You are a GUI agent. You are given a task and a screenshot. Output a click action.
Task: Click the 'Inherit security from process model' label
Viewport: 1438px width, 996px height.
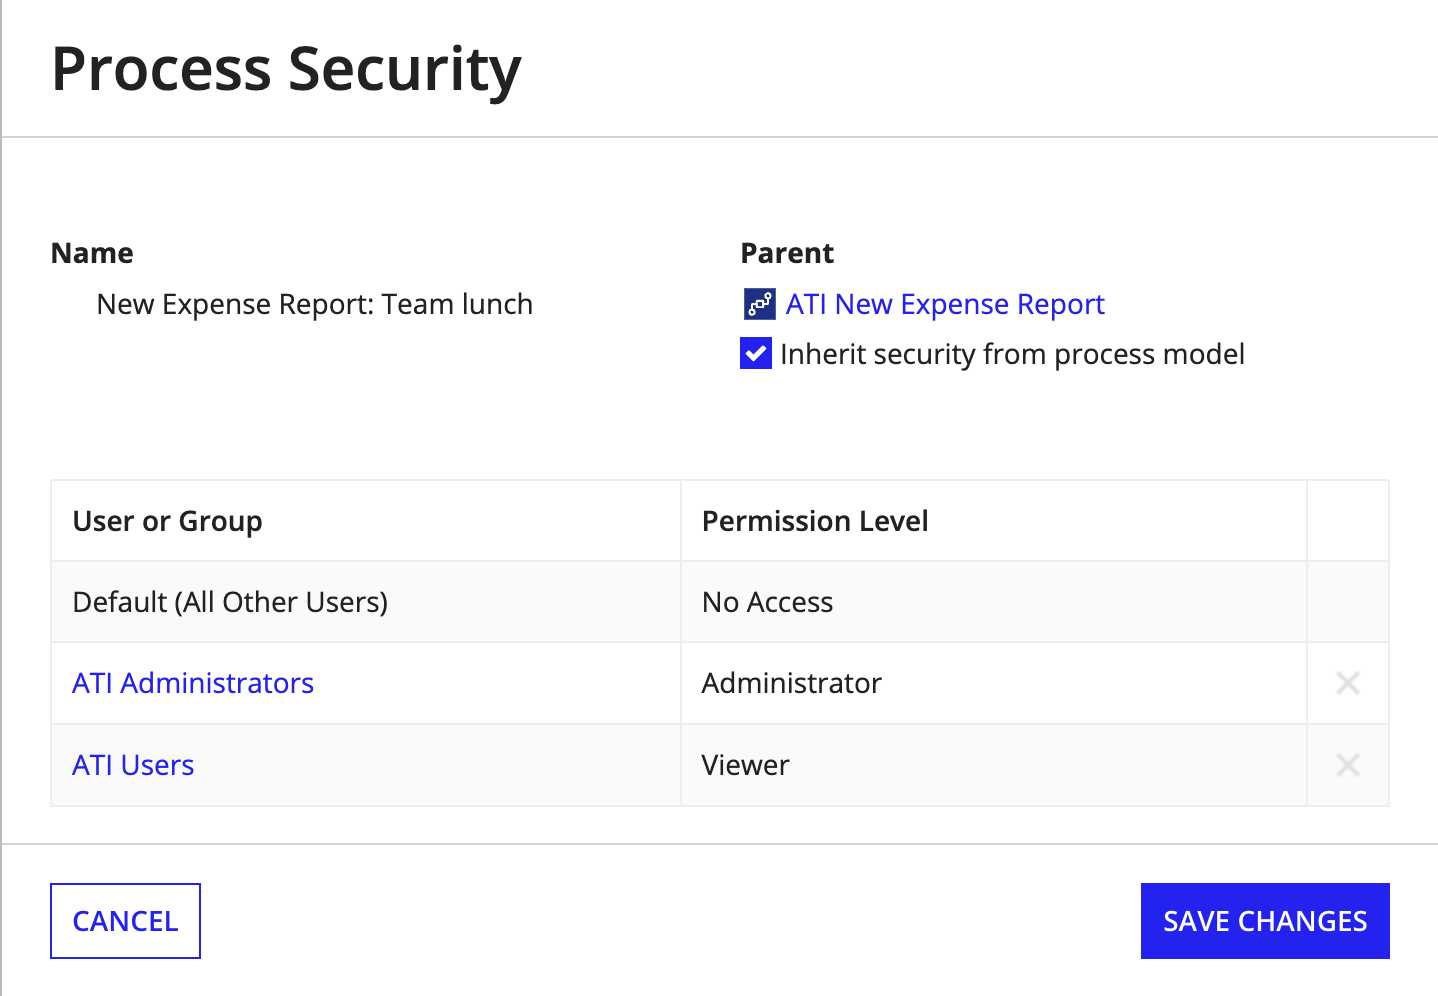click(x=1012, y=354)
